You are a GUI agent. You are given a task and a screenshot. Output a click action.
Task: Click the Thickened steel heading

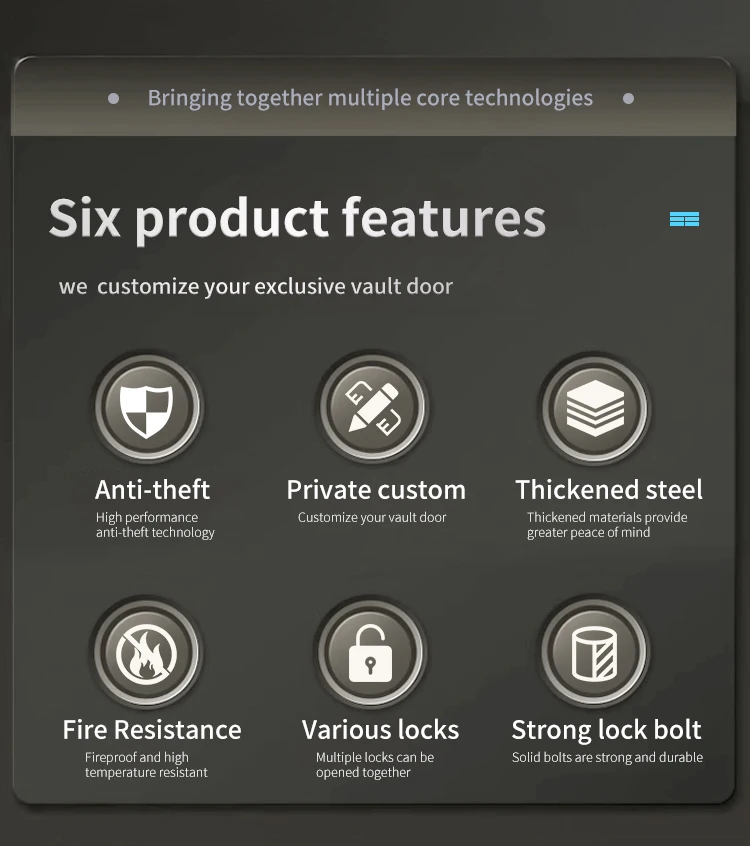pyautogui.click(x=609, y=490)
